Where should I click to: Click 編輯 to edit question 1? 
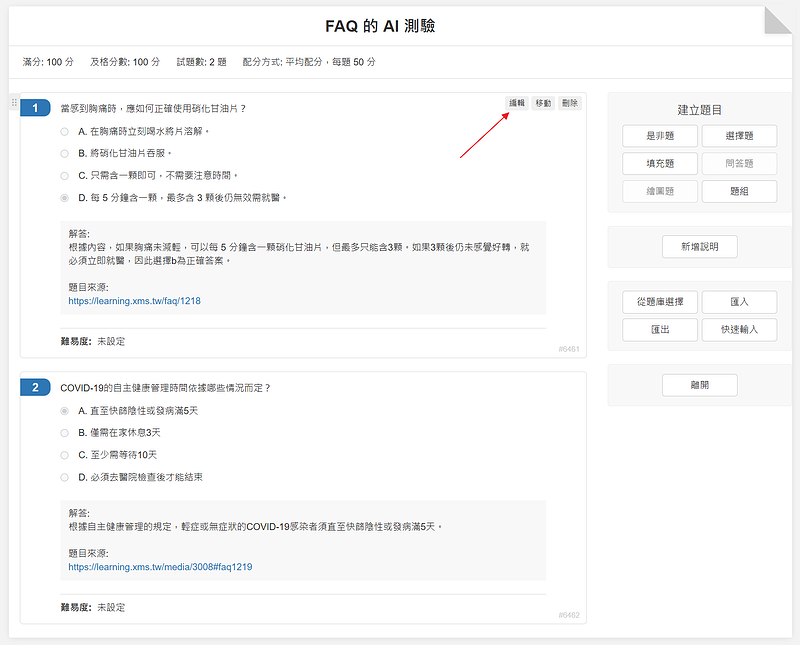517,103
